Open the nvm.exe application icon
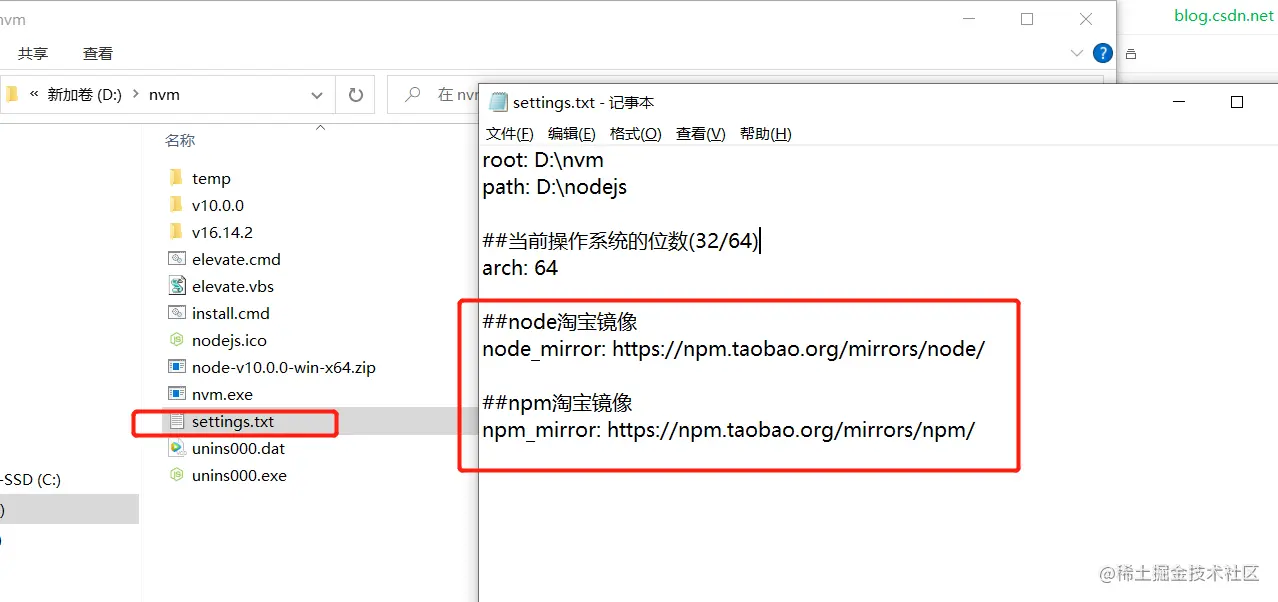 click(x=174, y=393)
